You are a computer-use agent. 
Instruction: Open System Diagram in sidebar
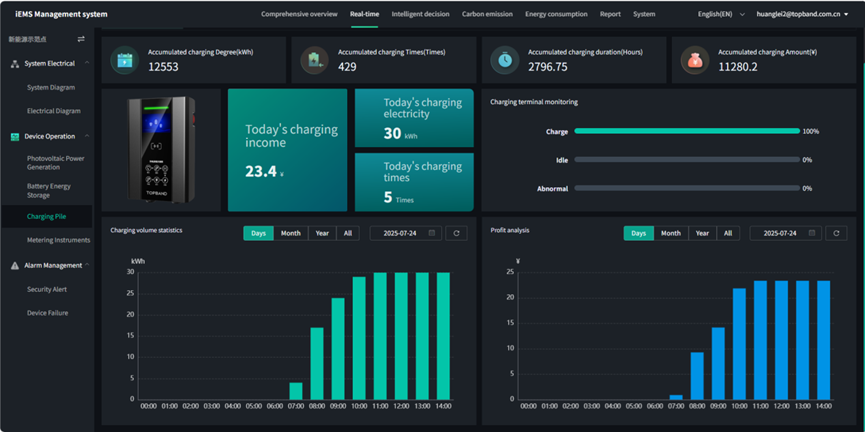coord(51,88)
